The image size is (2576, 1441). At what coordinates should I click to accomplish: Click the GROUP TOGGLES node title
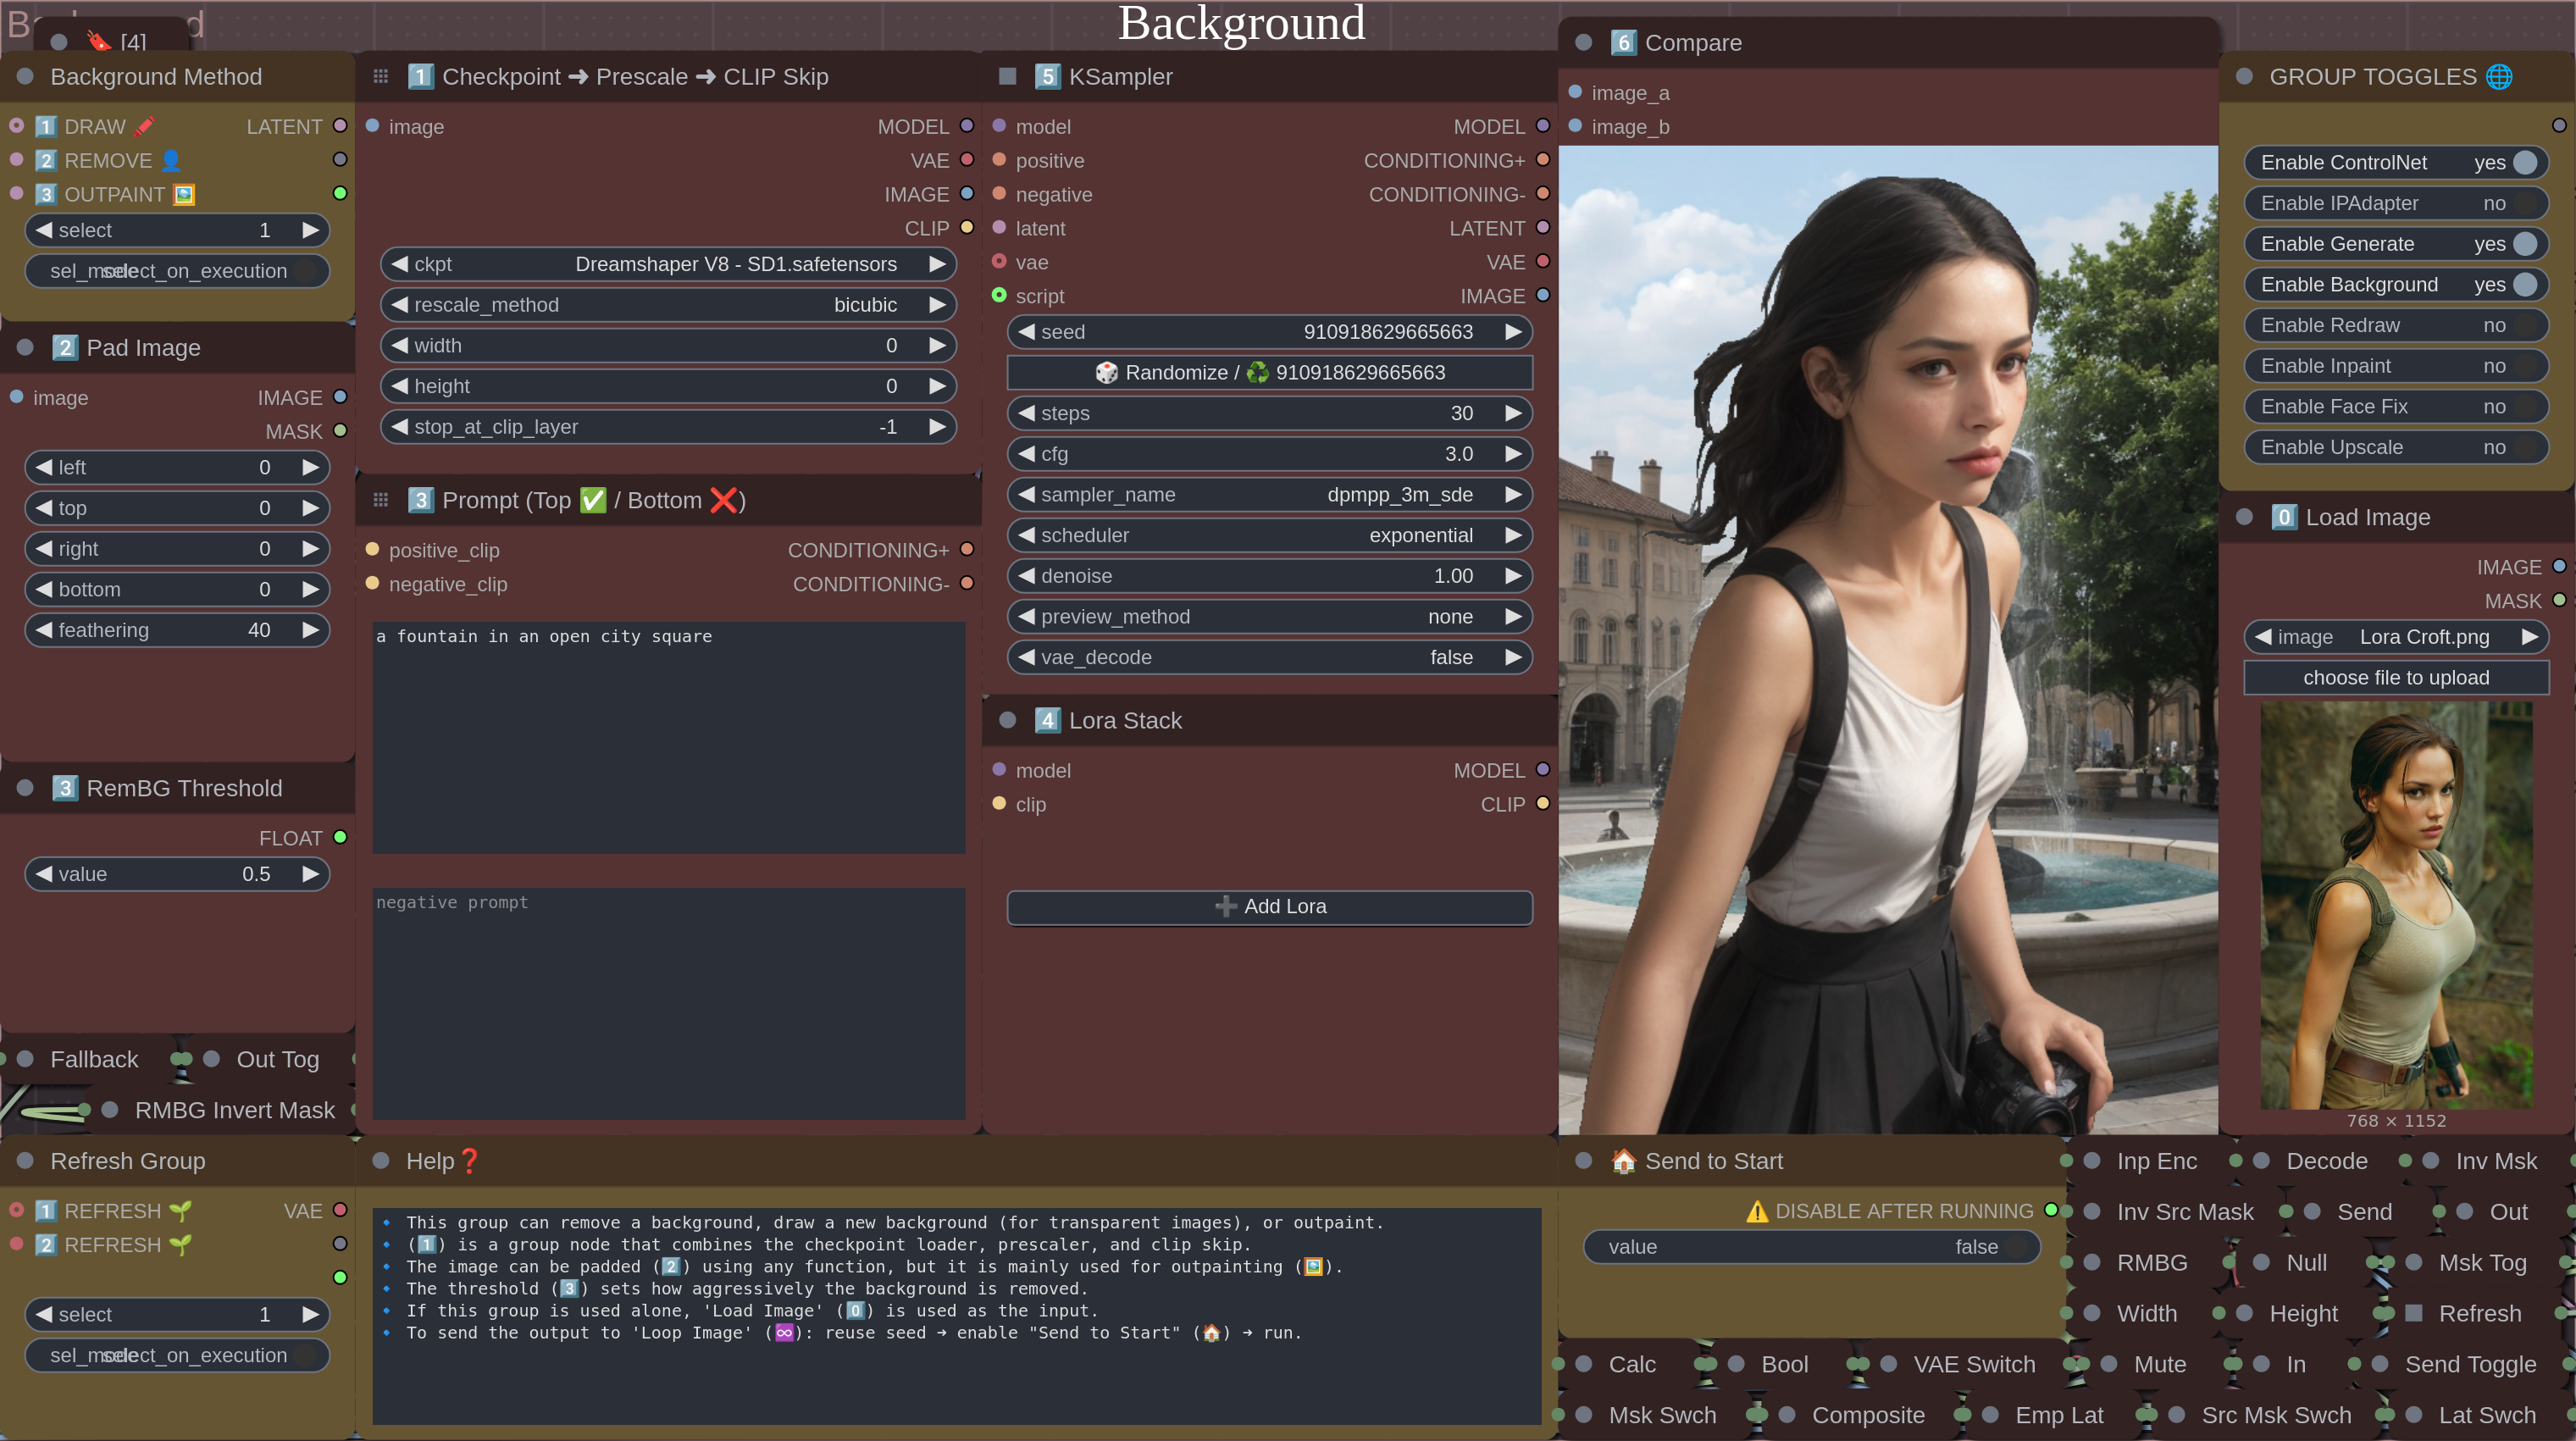pyautogui.click(x=2372, y=77)
